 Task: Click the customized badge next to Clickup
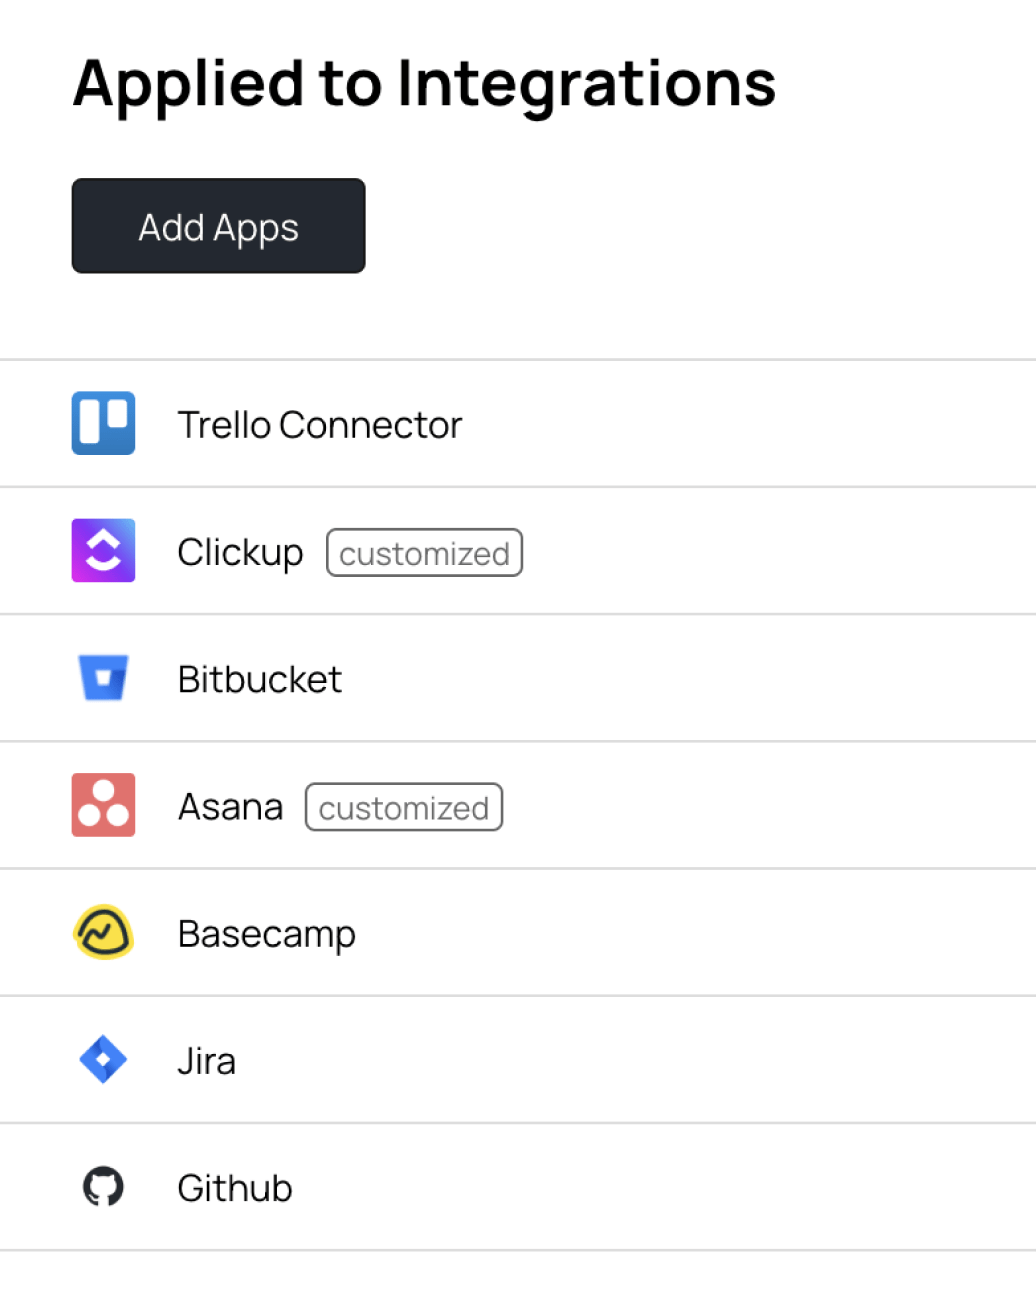click(424, 553)
